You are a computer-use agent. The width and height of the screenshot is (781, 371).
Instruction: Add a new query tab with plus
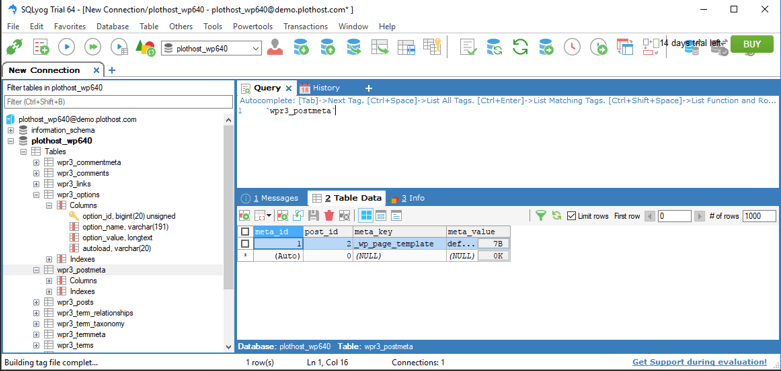(369, 88)
